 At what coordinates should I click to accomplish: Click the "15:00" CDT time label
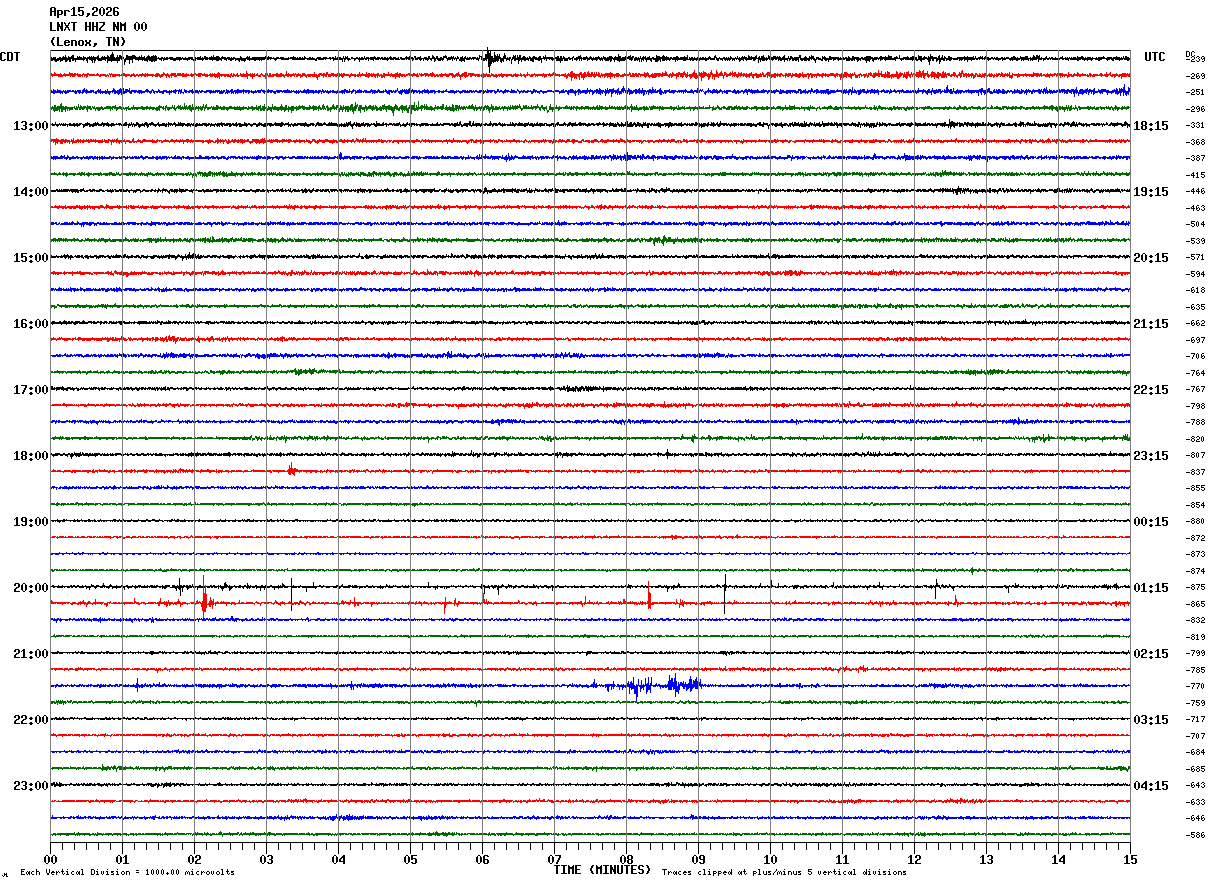31,258
